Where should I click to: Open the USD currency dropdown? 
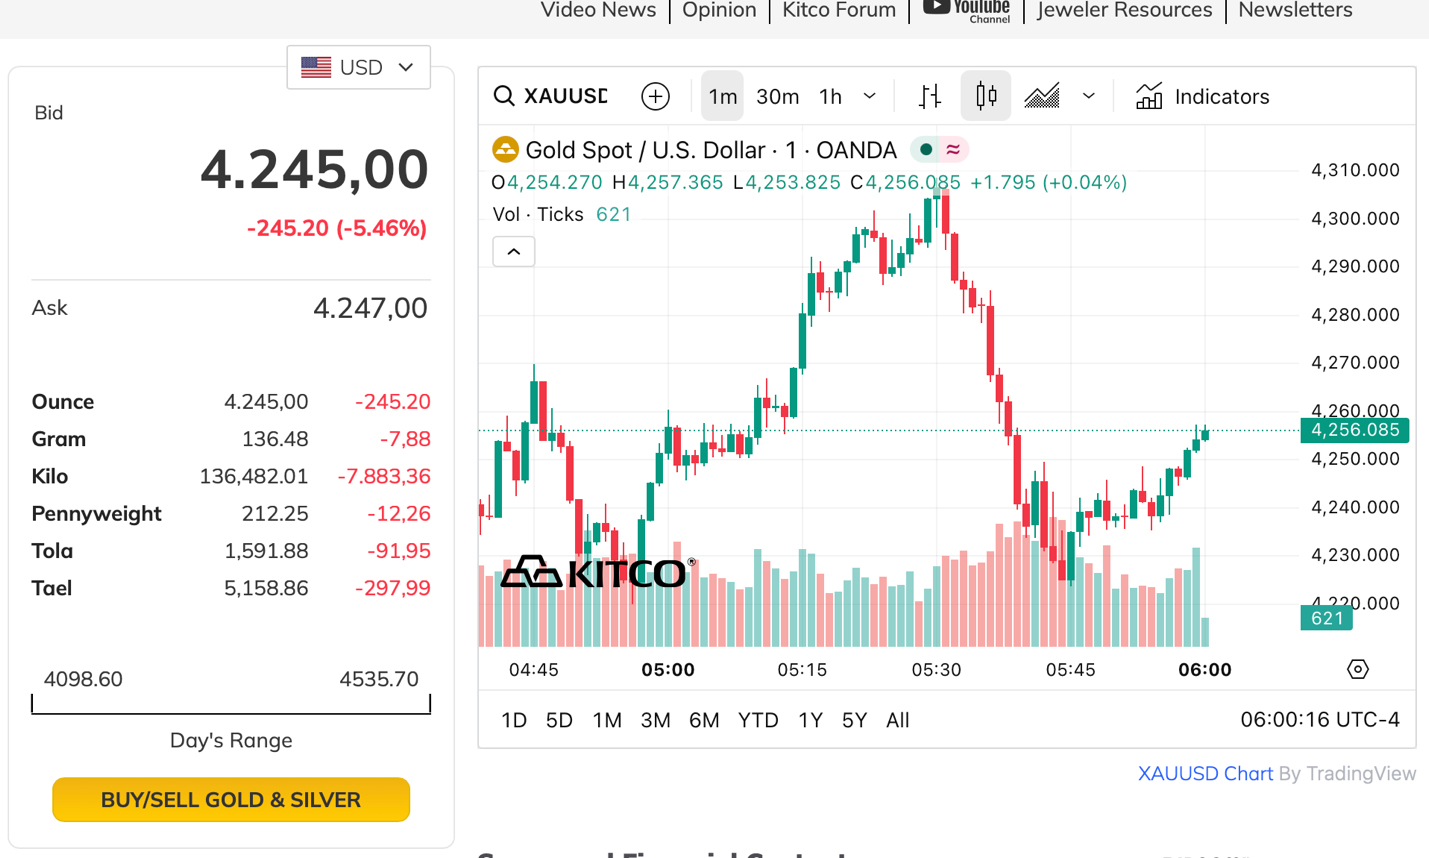pyautogui.click(x=358, y=67)
